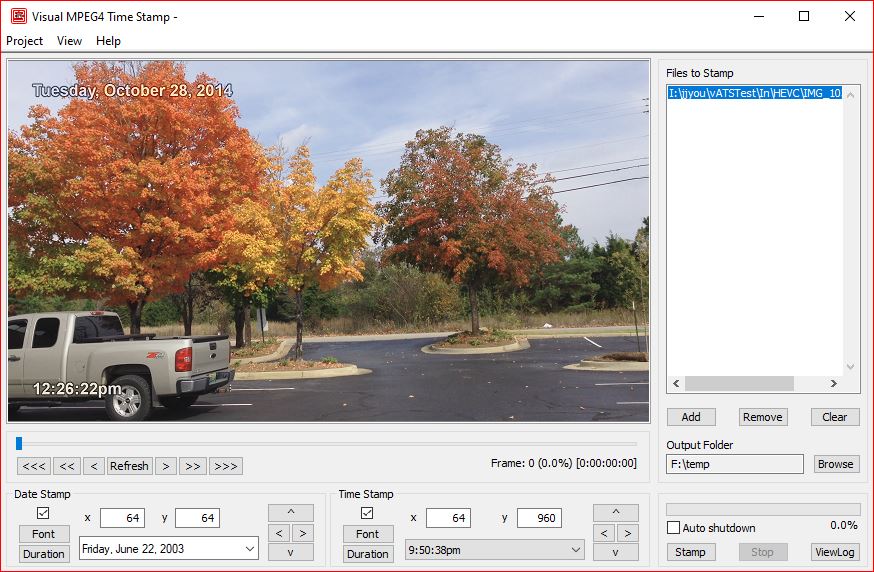The height and width of the screenshot is (572, 874).
Task: Step forward one frame with > button
Action: 166,466
